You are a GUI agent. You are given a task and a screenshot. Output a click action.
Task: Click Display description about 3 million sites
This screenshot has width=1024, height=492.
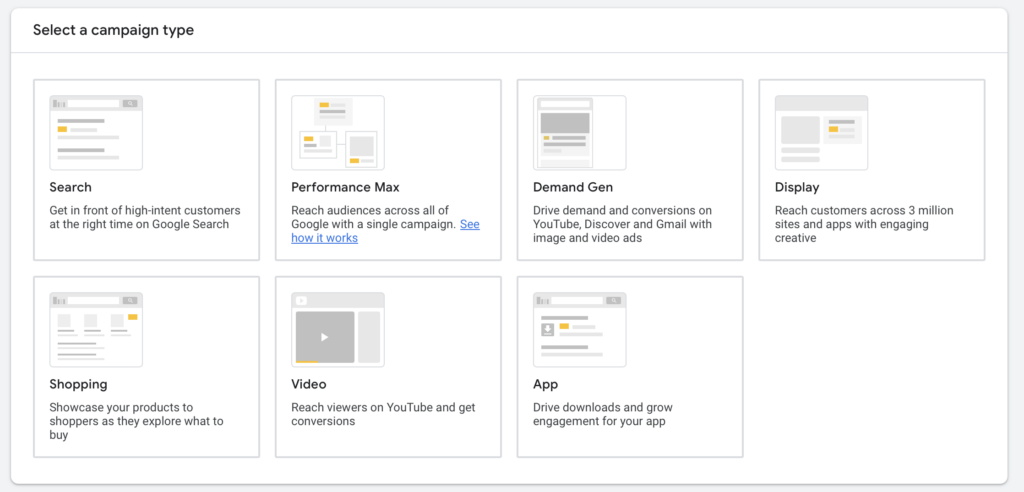coord(865,224)
